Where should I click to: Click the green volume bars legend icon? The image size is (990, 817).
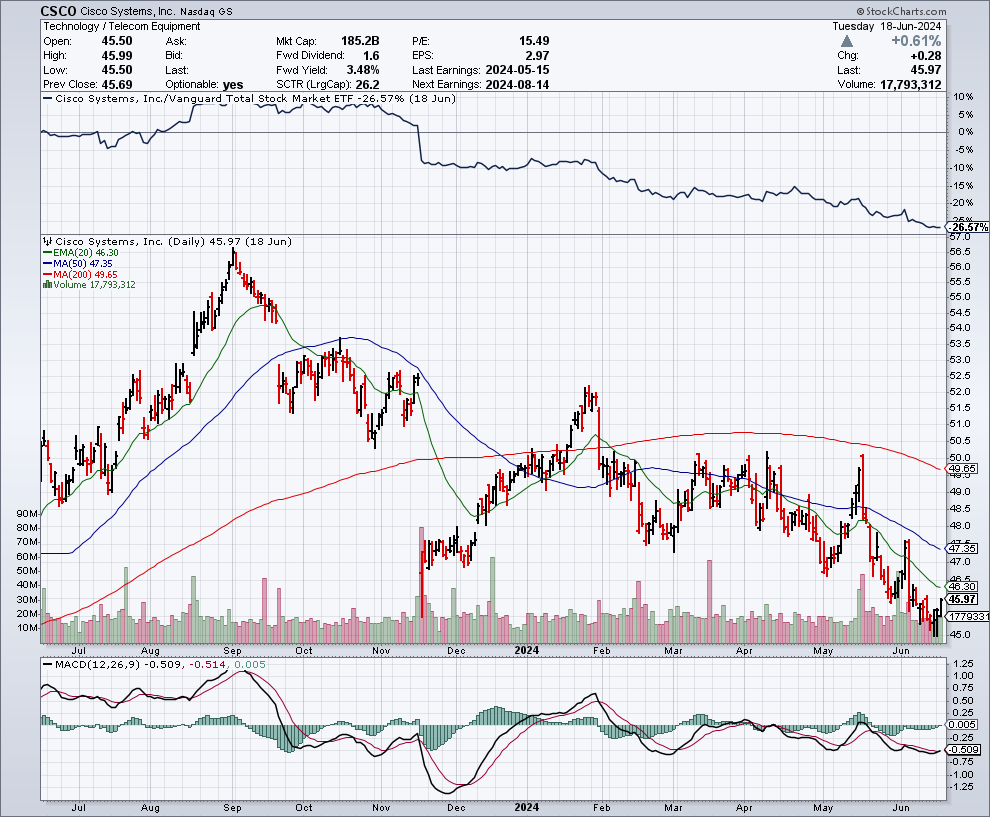(x=46, y=285)
